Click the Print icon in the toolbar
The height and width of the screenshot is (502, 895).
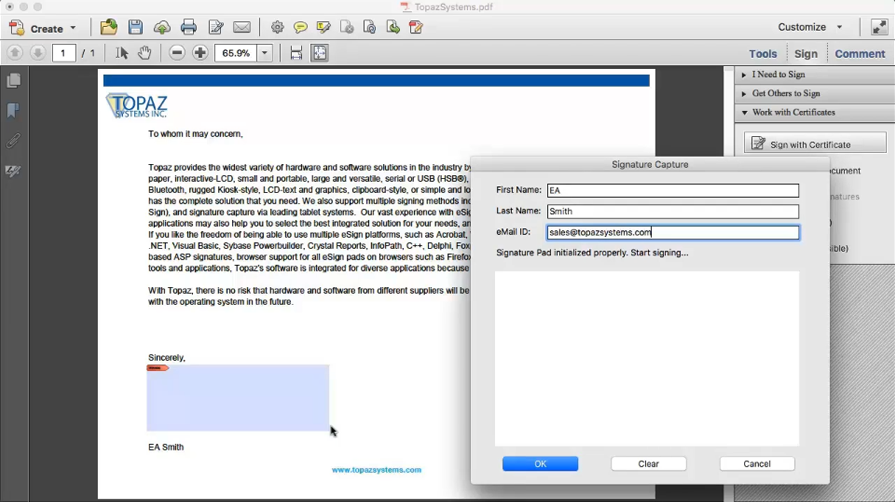pos(188,28)
